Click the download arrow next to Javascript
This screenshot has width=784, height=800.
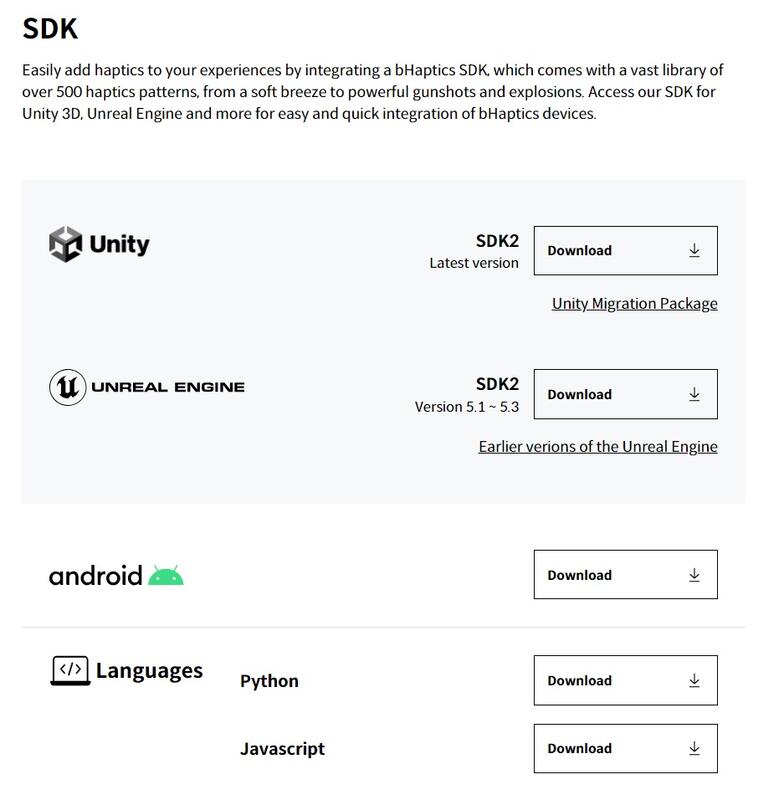tap(692, 747)
